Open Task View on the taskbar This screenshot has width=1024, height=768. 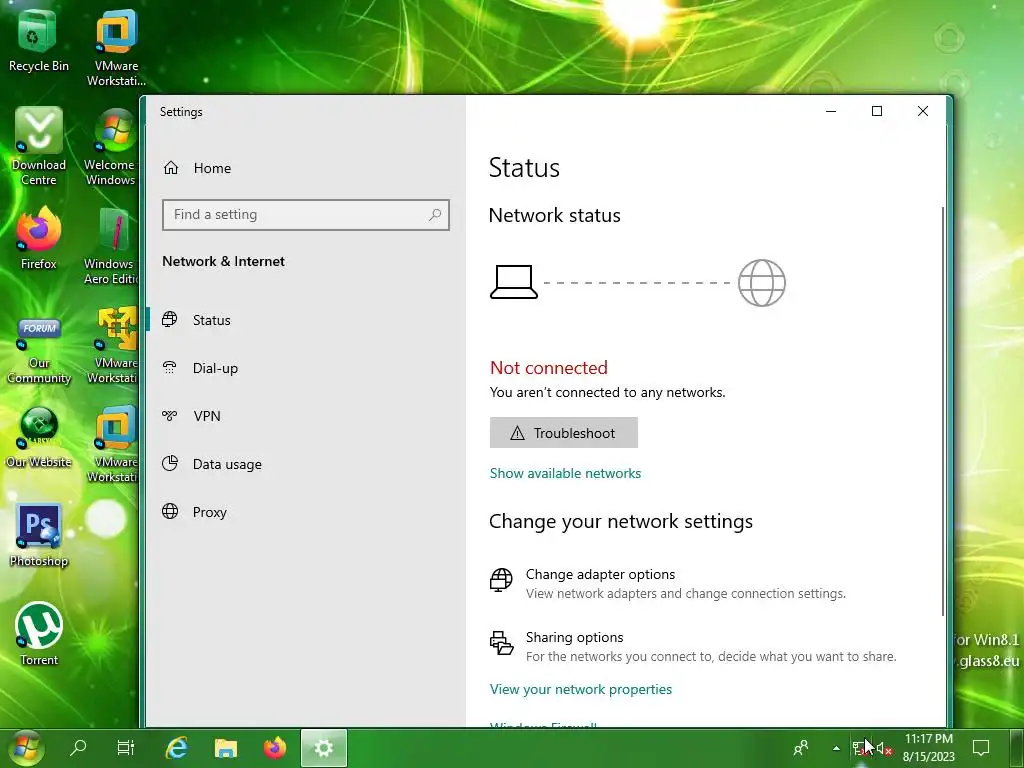(125, 747)
